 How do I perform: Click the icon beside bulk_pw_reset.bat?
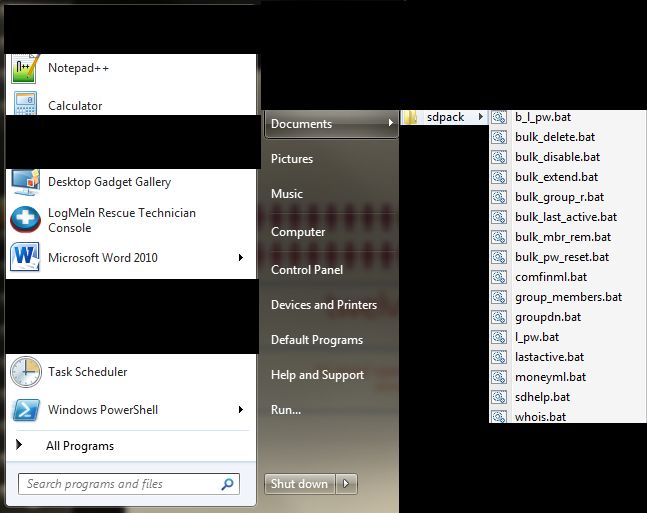tap(498, 257)
